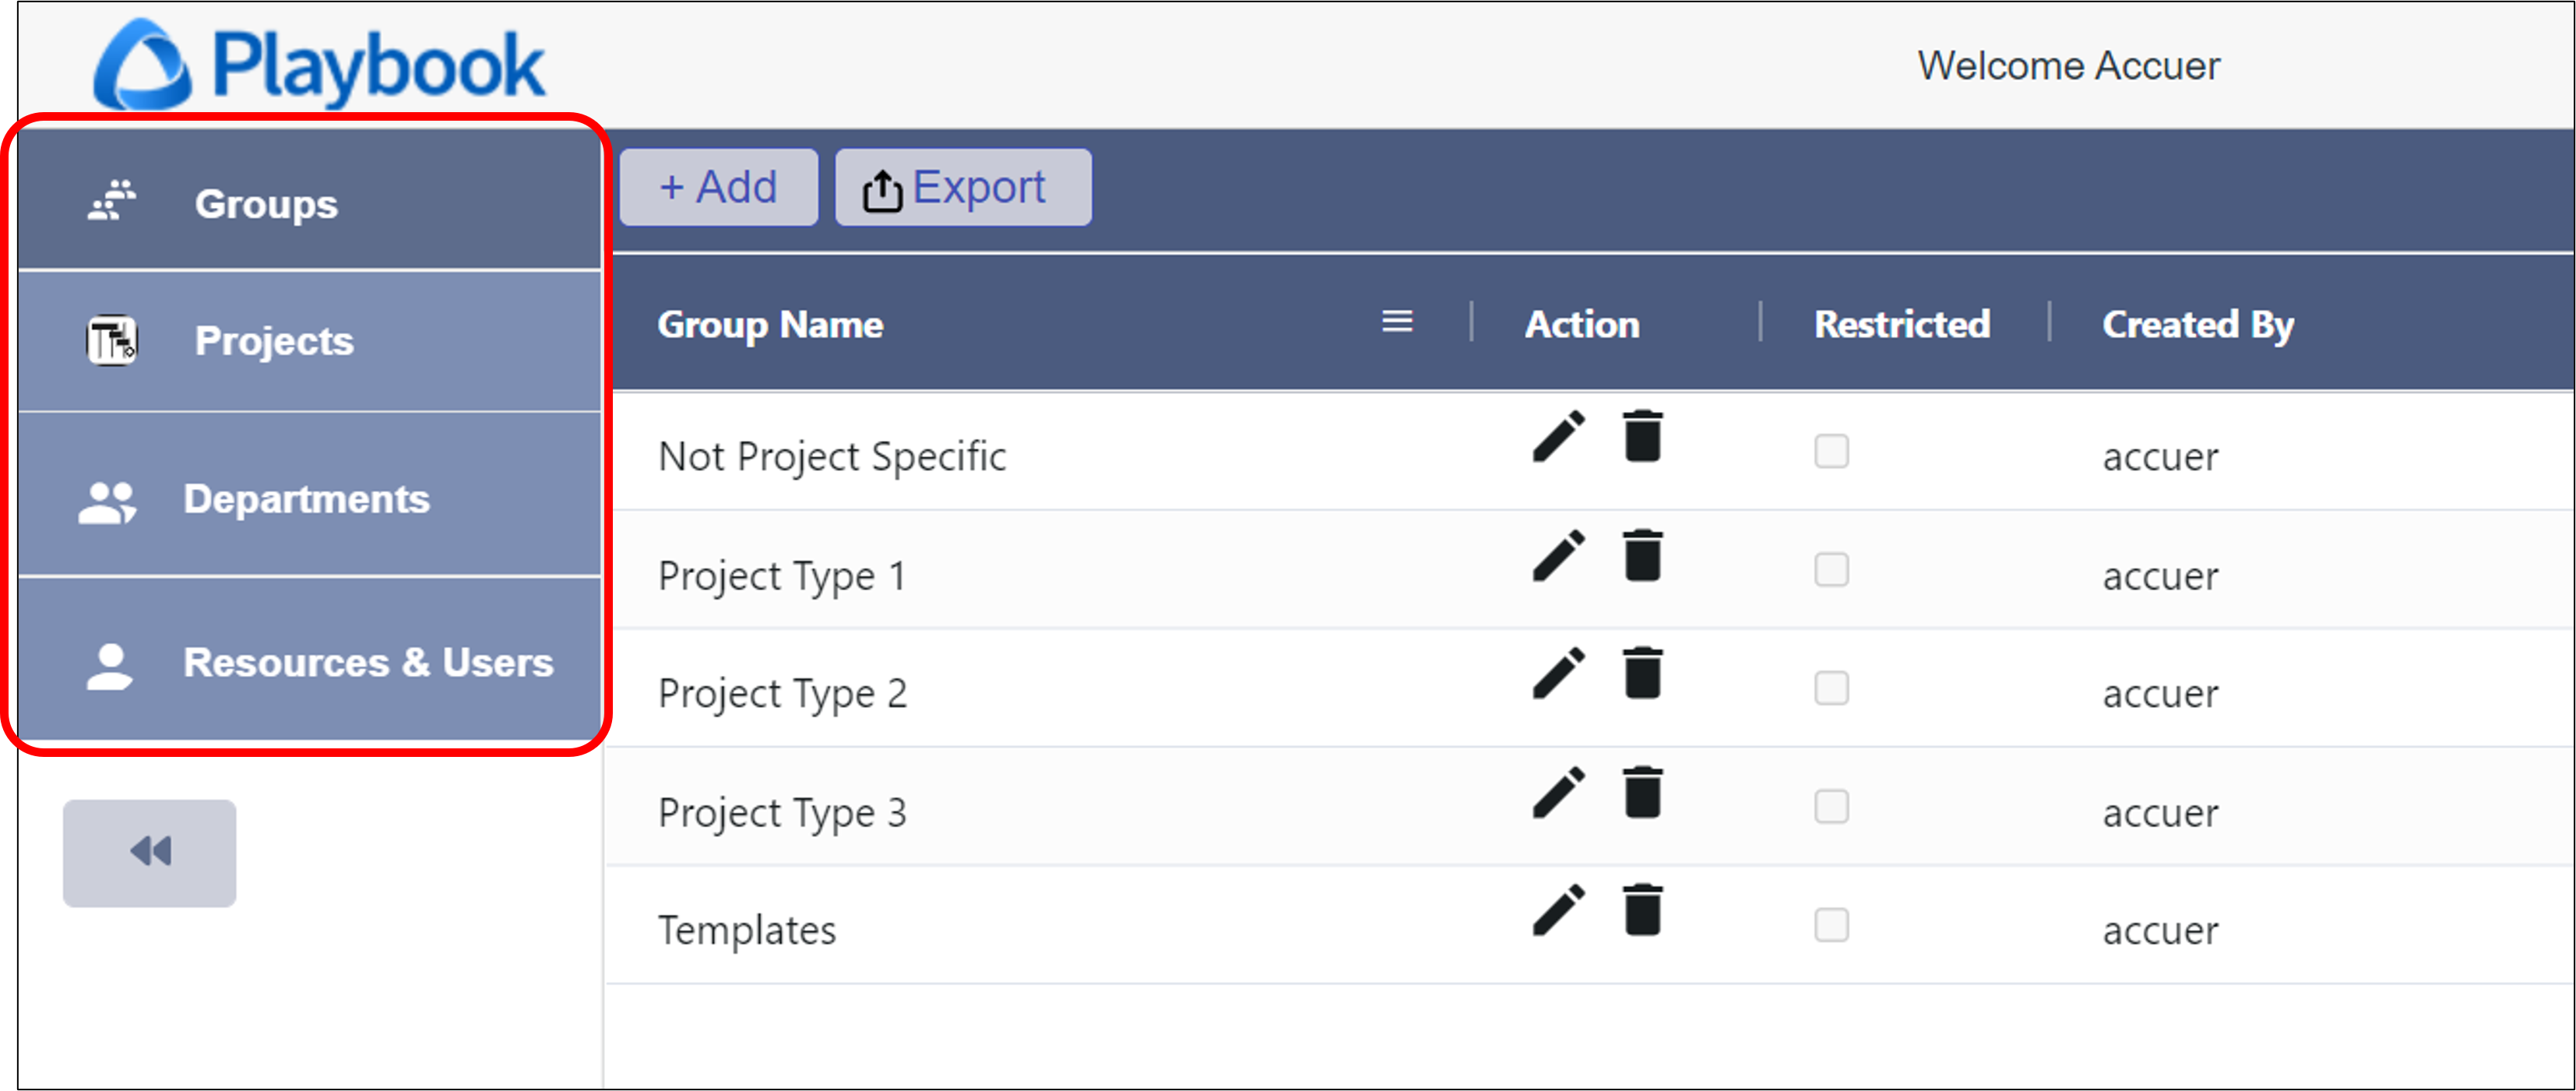Viewport: 2576px width, 1091px height.
Task: Open the edit pencil for Templates group
Action: click(x=1557, y=911)
